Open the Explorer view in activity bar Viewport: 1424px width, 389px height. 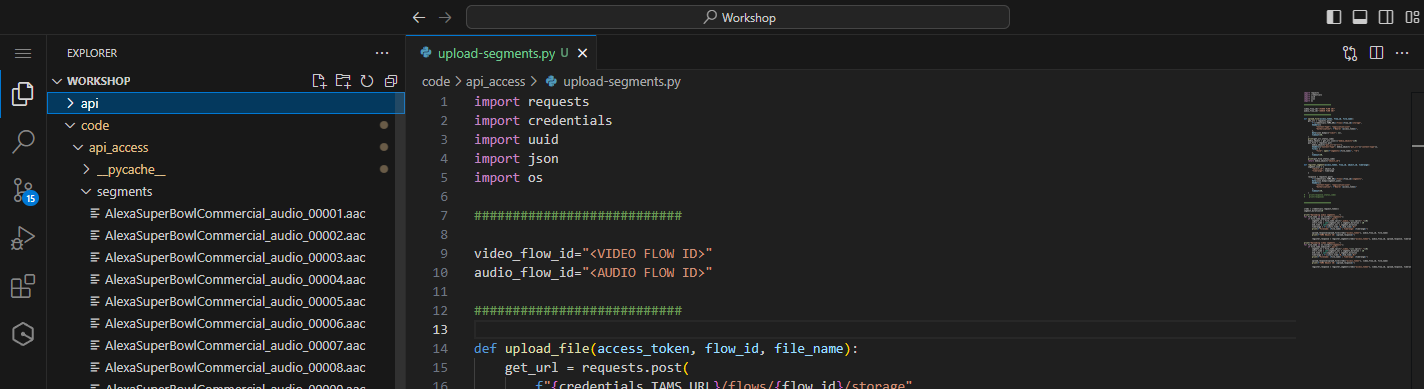23,95
